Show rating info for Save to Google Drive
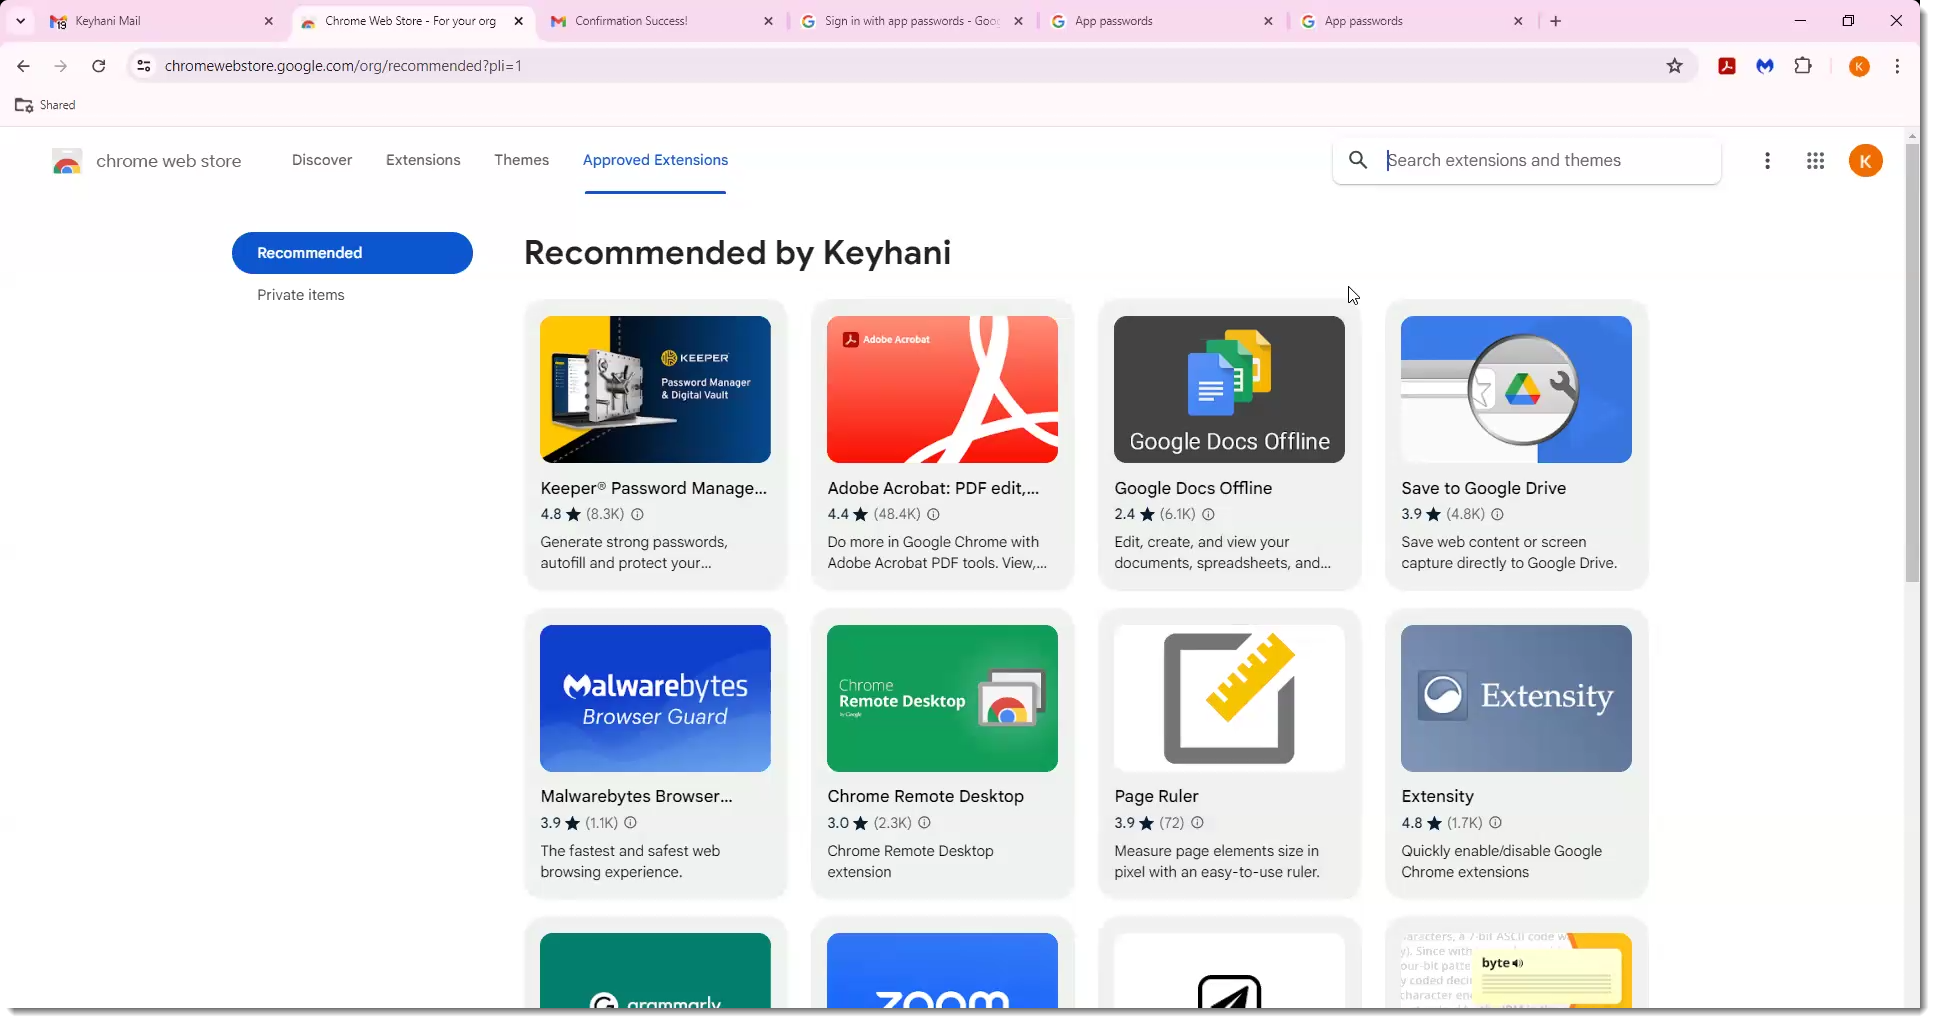Screen dimensions: 1935x1023 1497,514
